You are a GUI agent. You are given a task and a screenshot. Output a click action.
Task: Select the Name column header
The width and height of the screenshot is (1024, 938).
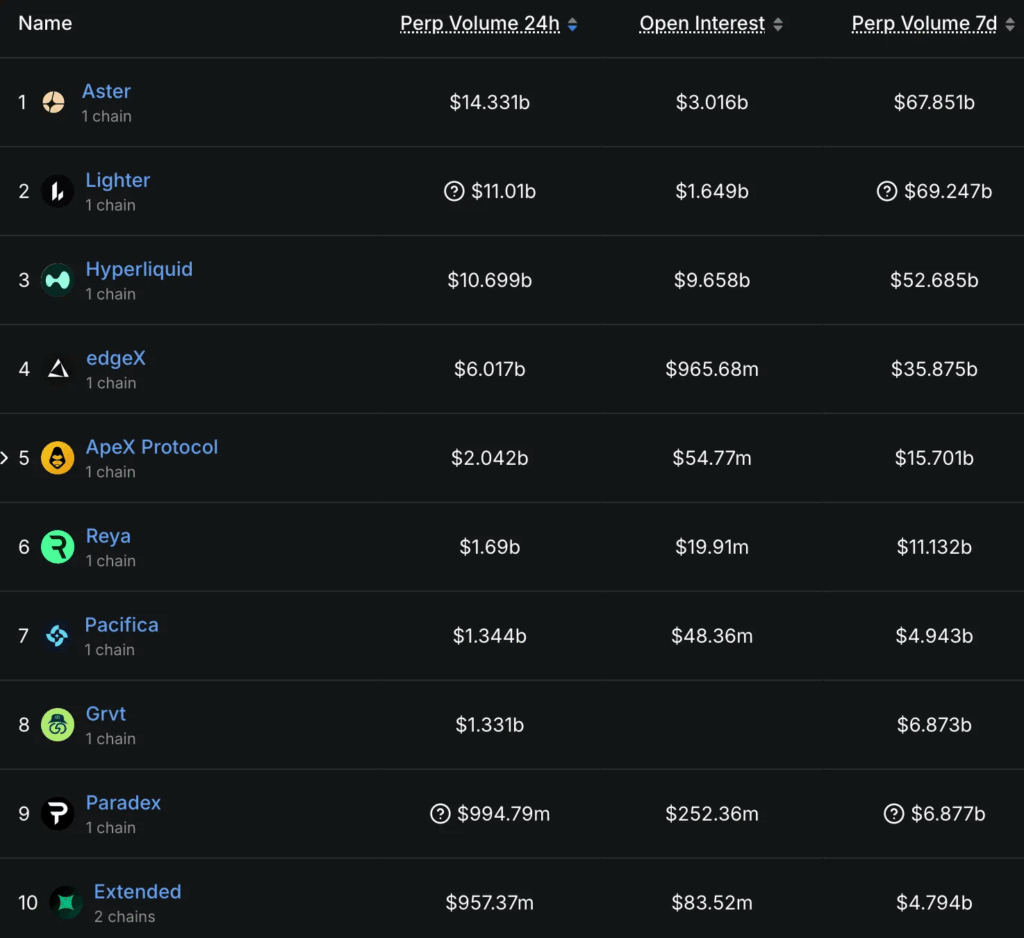click(x=45, y=22)
